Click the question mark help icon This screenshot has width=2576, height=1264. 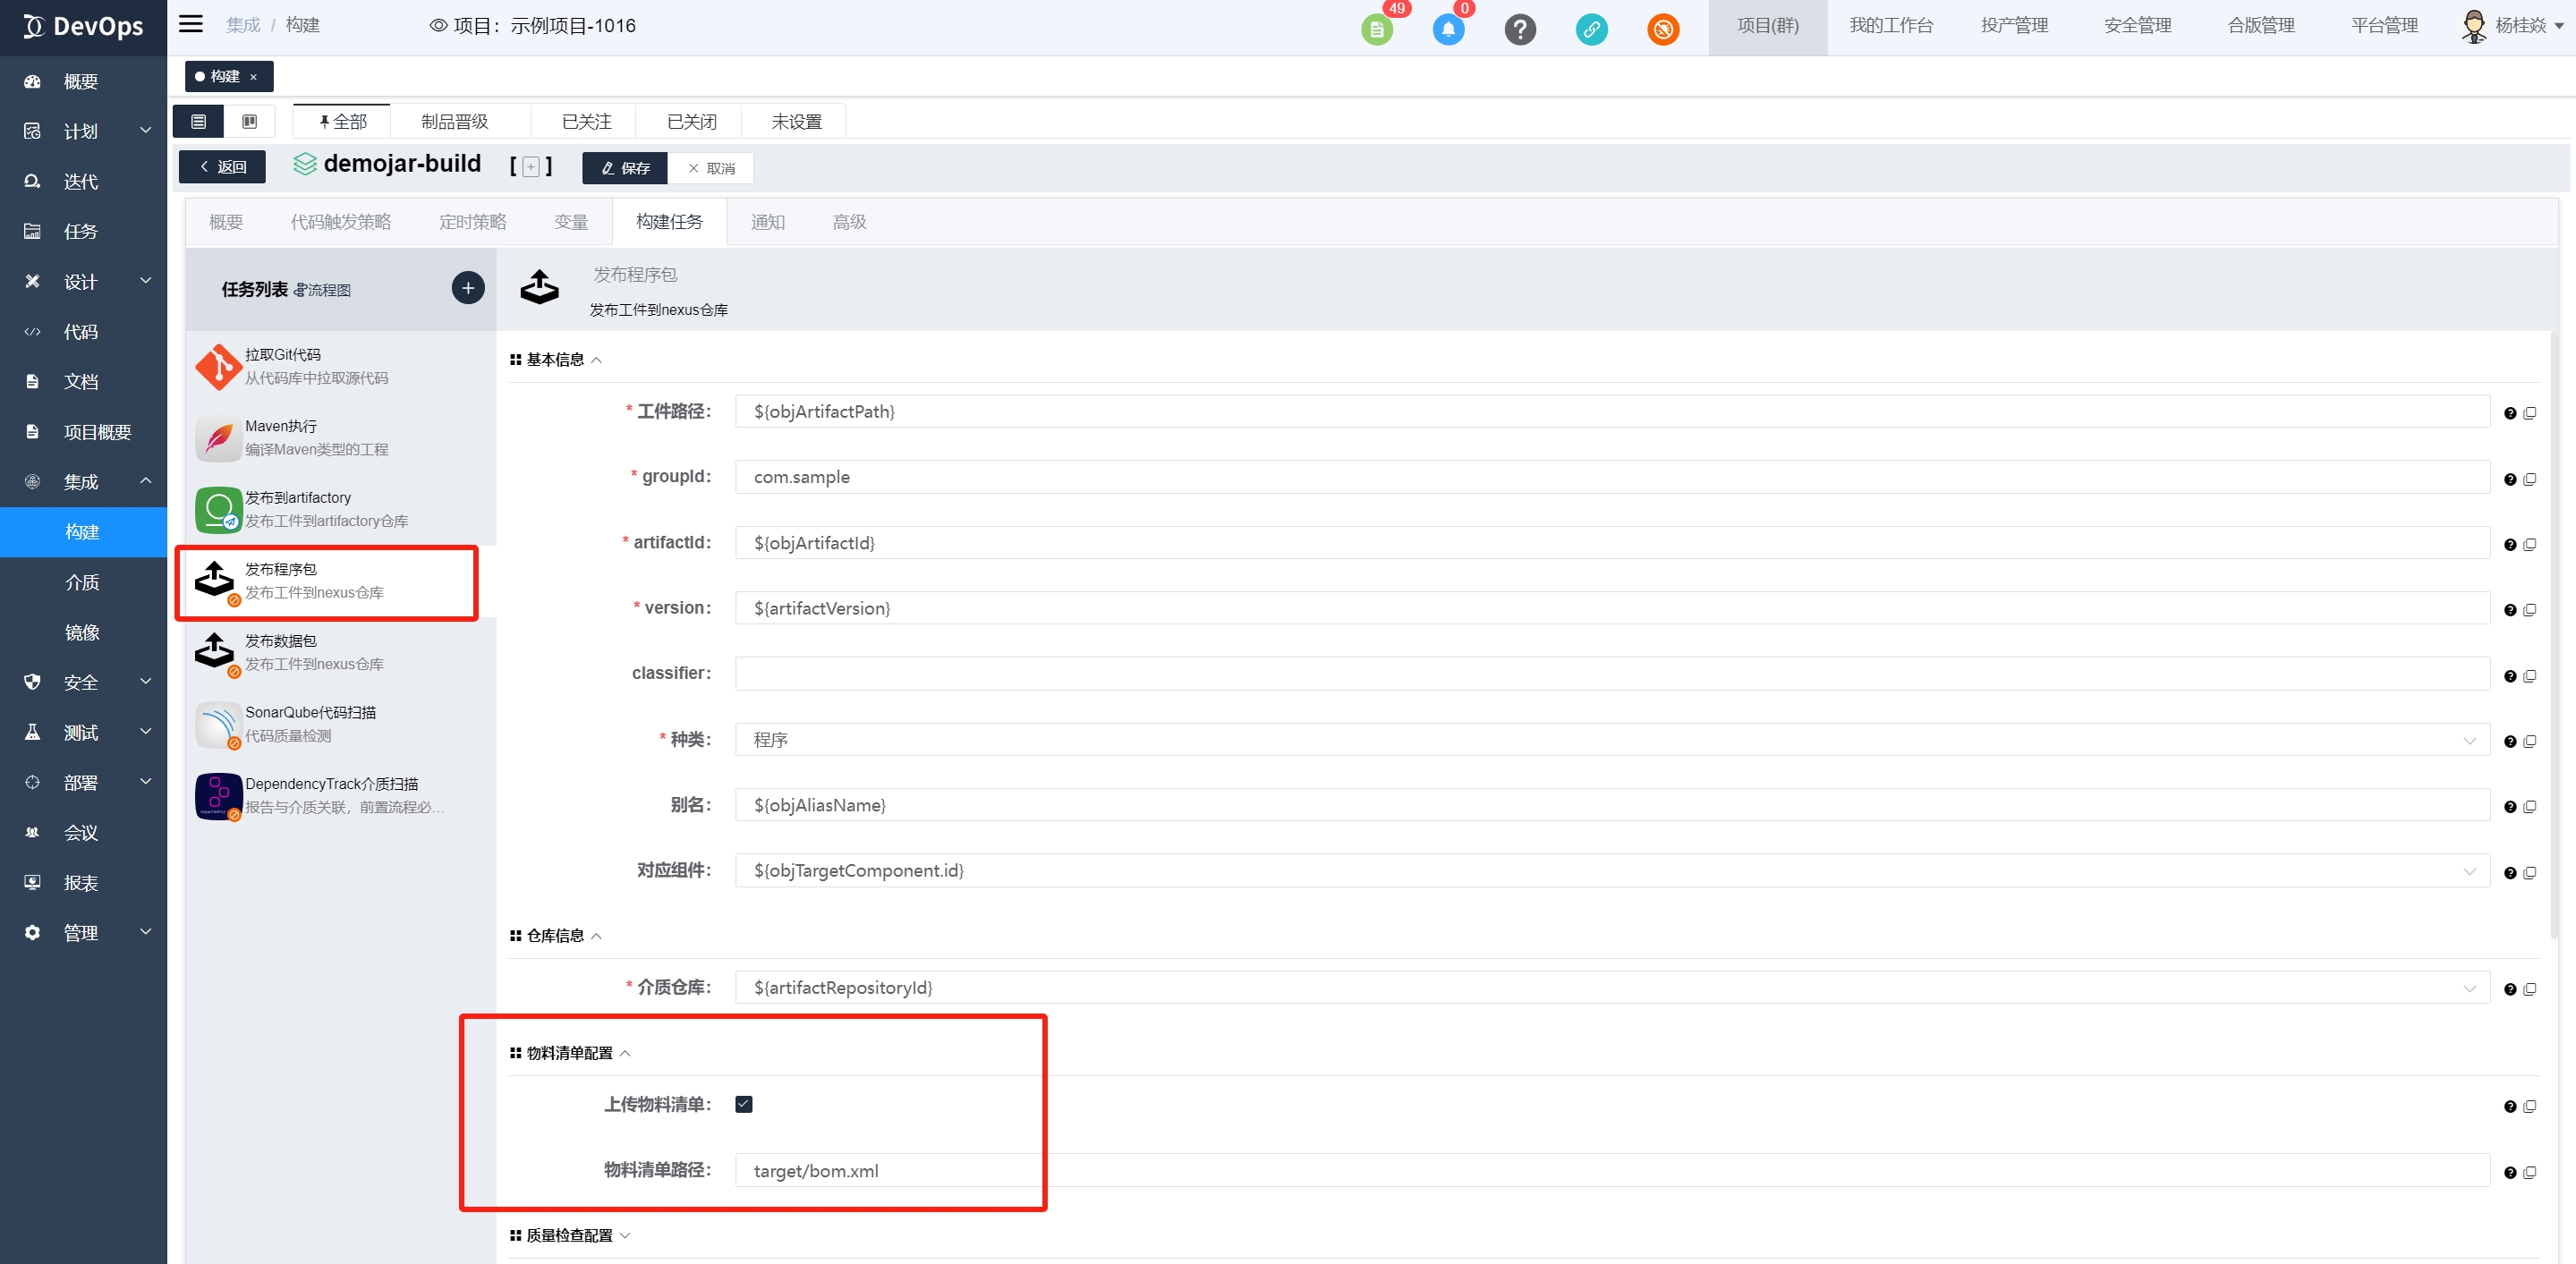[x=1519, y=29]
